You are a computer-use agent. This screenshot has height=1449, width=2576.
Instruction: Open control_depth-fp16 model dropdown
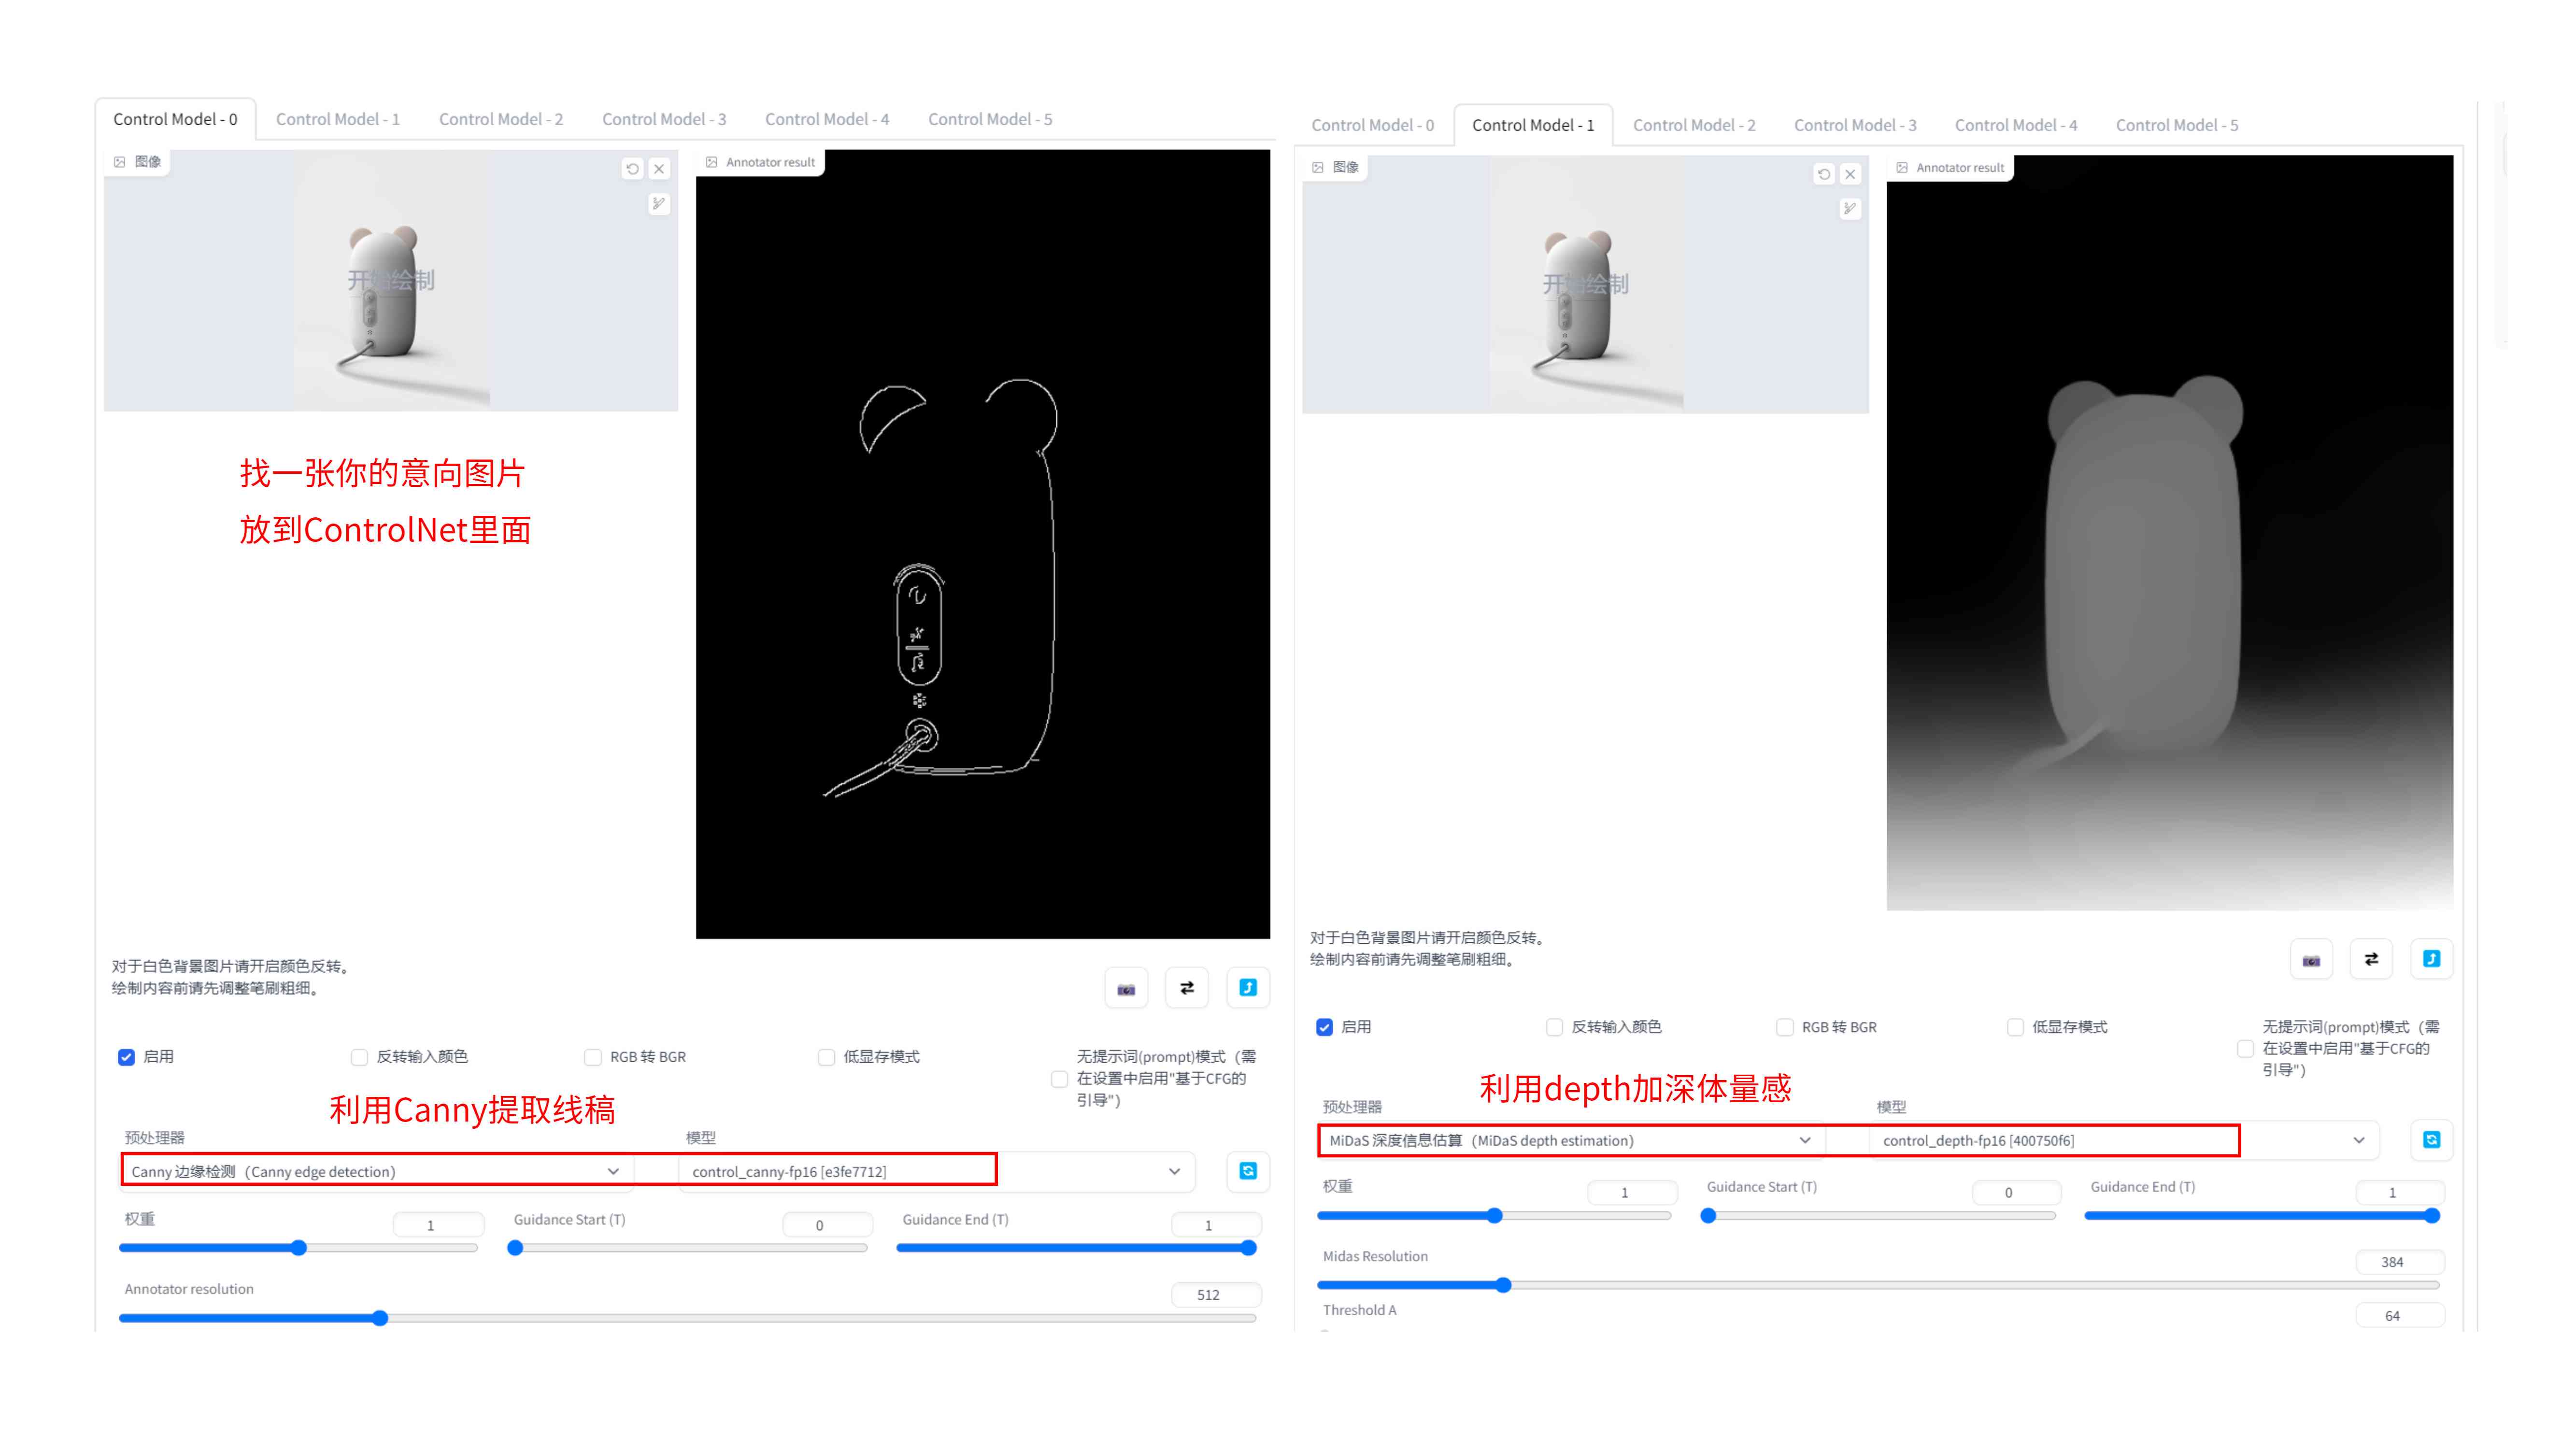click(2124, 1140)
